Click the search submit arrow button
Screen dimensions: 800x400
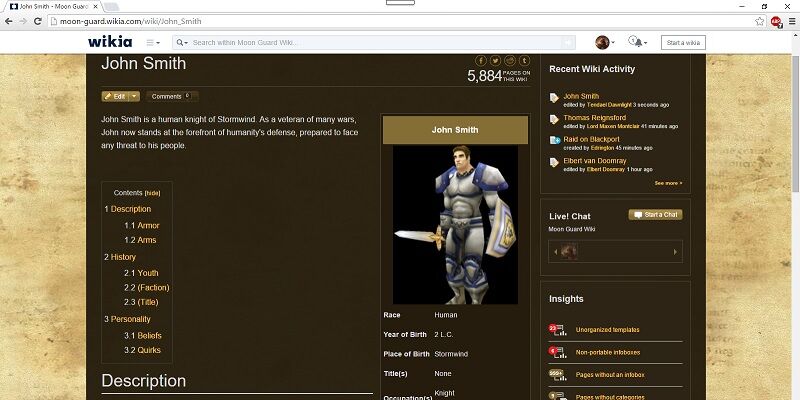(x=568, y=42)
